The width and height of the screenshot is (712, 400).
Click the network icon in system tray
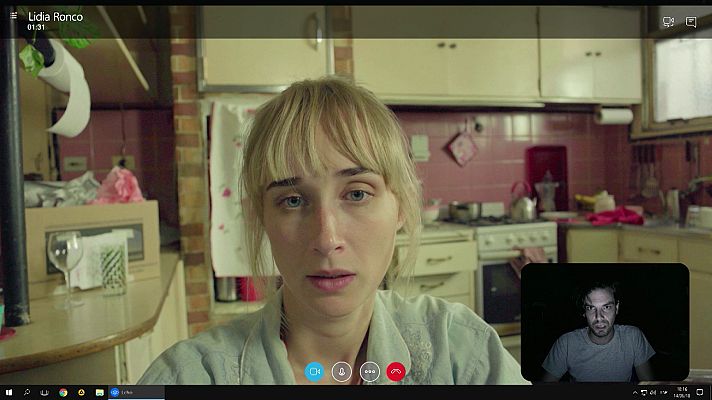point(646,392)
